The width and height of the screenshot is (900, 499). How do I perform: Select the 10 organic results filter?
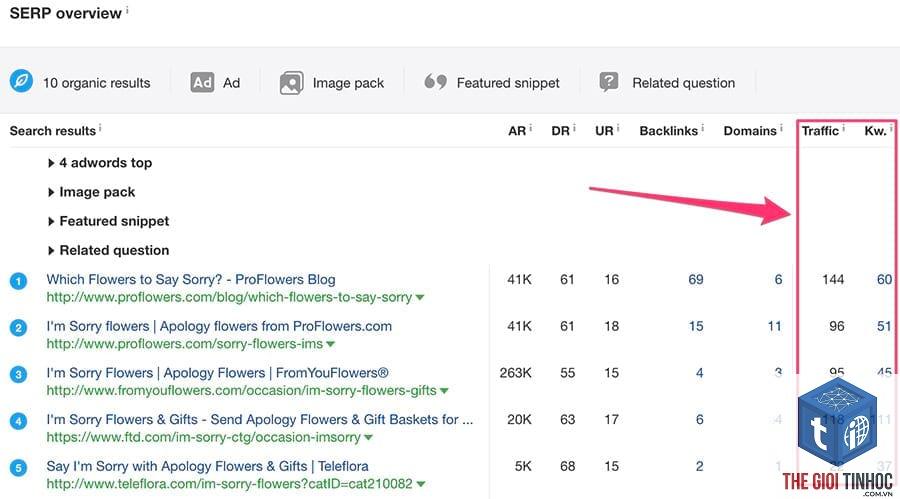click(x=96, y=83)
